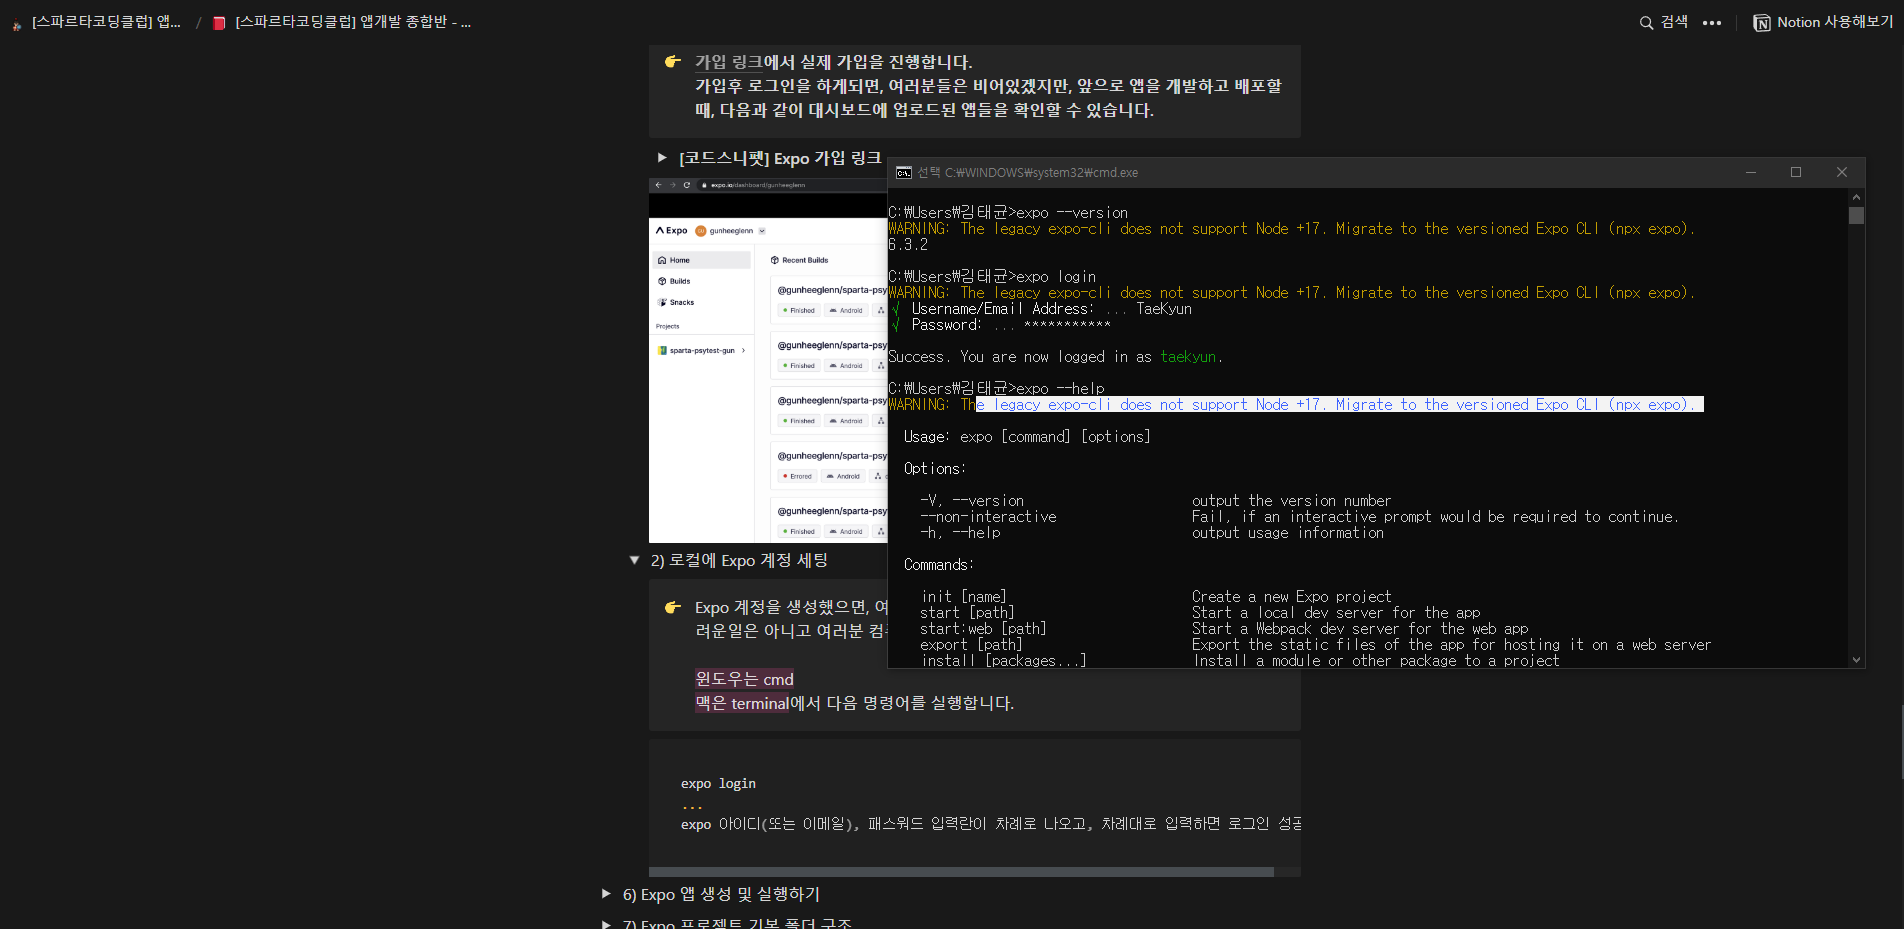The image size is (1904, 929).
Task: Open the Expo dashboard screenshot image
Action: 768,361
